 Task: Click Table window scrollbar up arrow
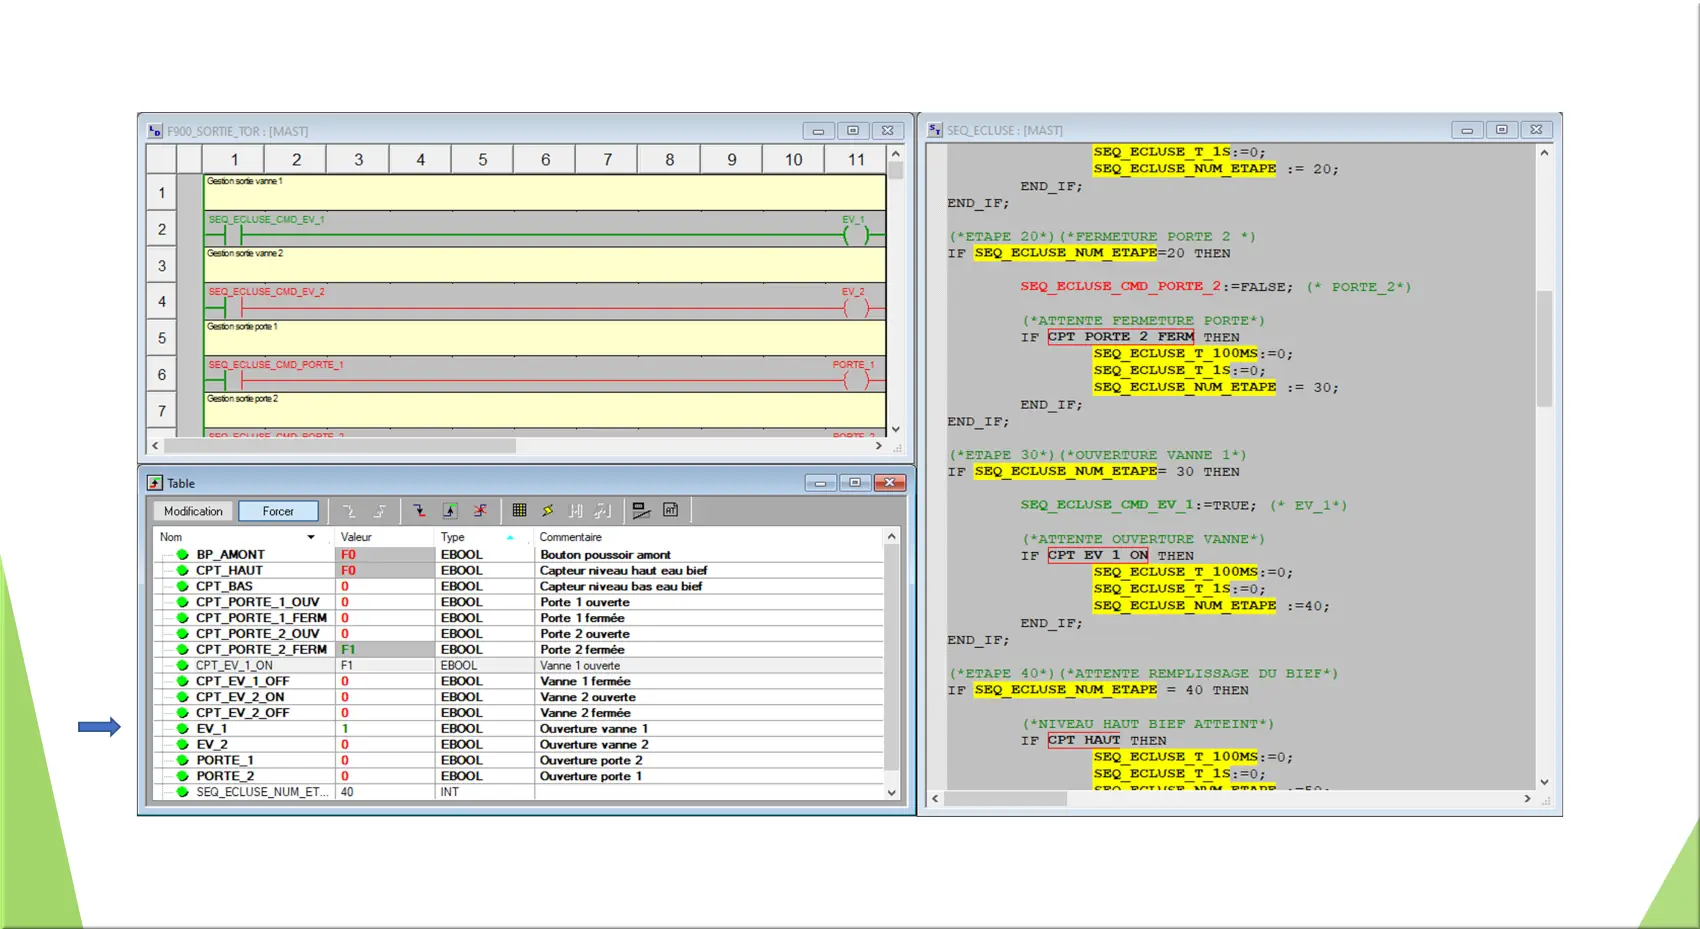(891, 537)
